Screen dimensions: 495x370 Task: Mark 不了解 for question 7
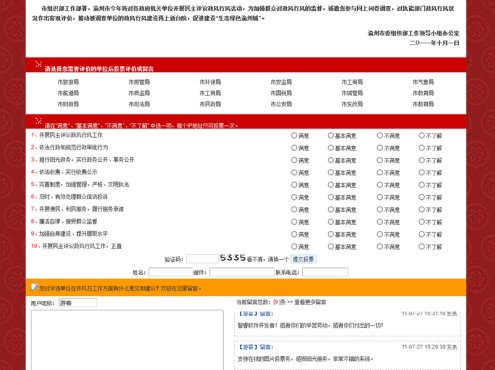click(x=421, y=209)
